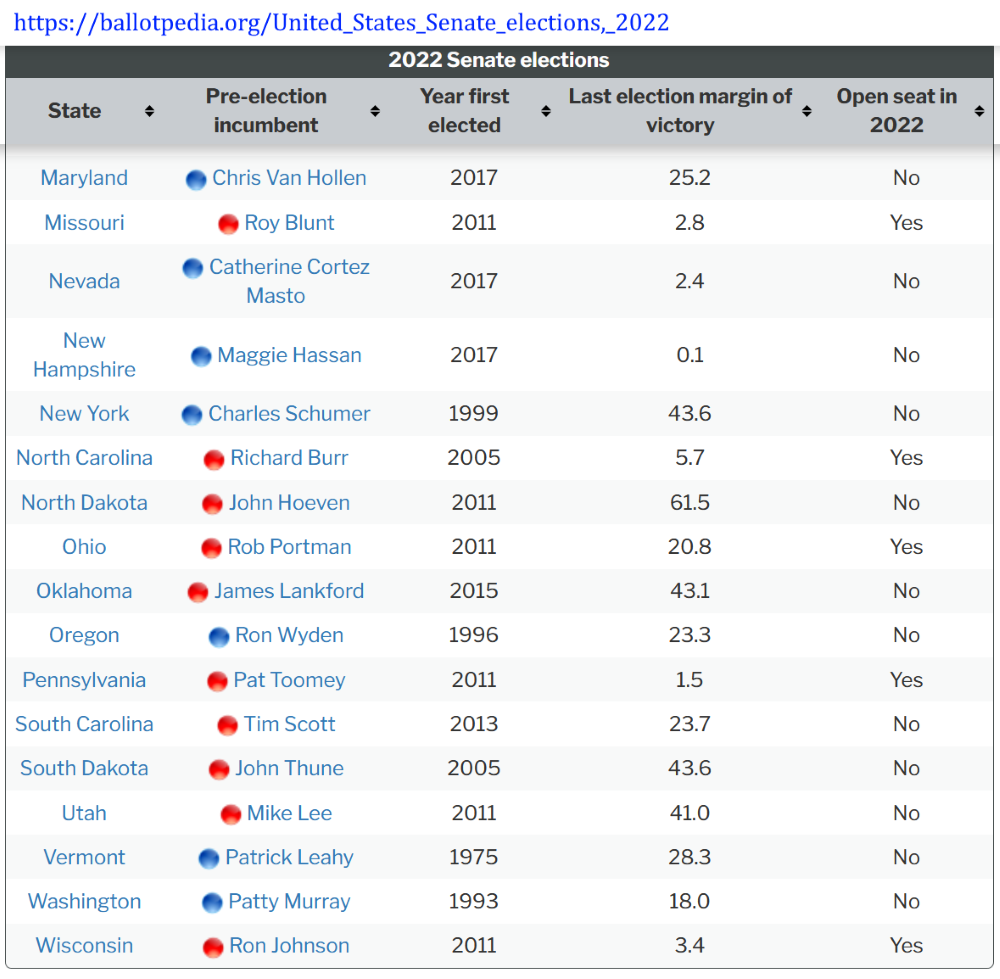Click the red dot beside Mike Lee

230,814
